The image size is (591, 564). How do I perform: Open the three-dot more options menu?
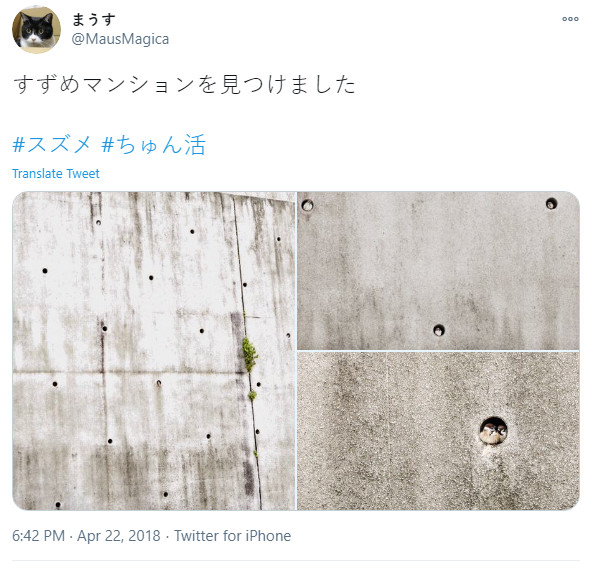coord(570,19)
